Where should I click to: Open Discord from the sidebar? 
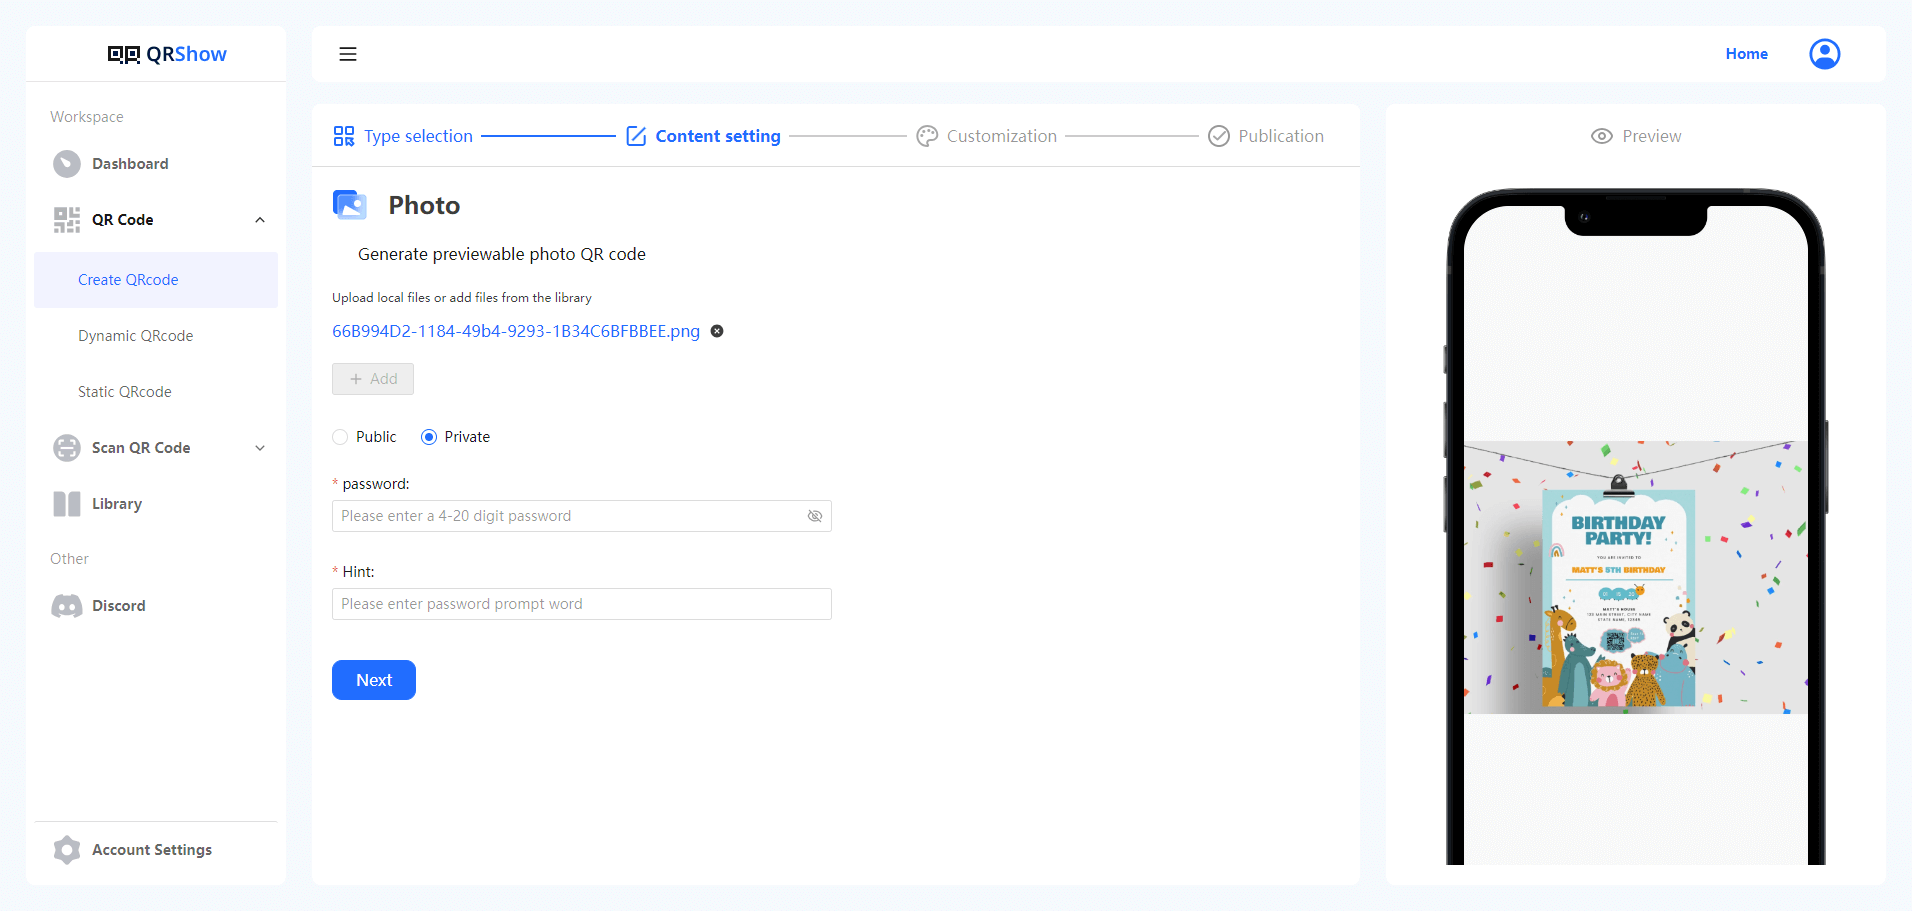(x=118, y=606)
